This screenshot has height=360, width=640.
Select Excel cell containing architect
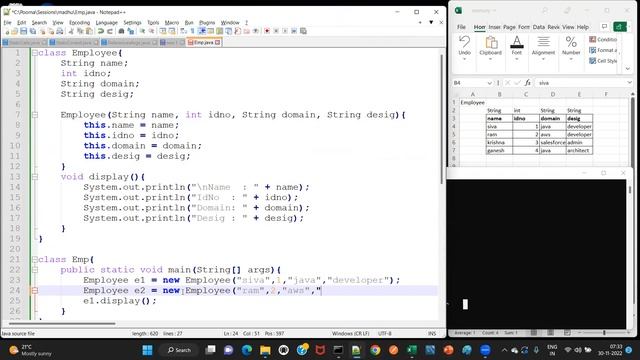click(579, 151)
